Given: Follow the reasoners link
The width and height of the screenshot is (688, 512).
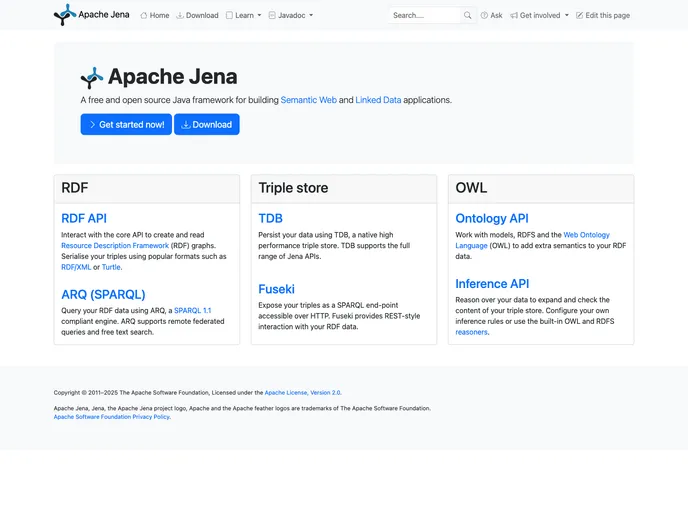Looking at the screenshot, I should 471,332.
